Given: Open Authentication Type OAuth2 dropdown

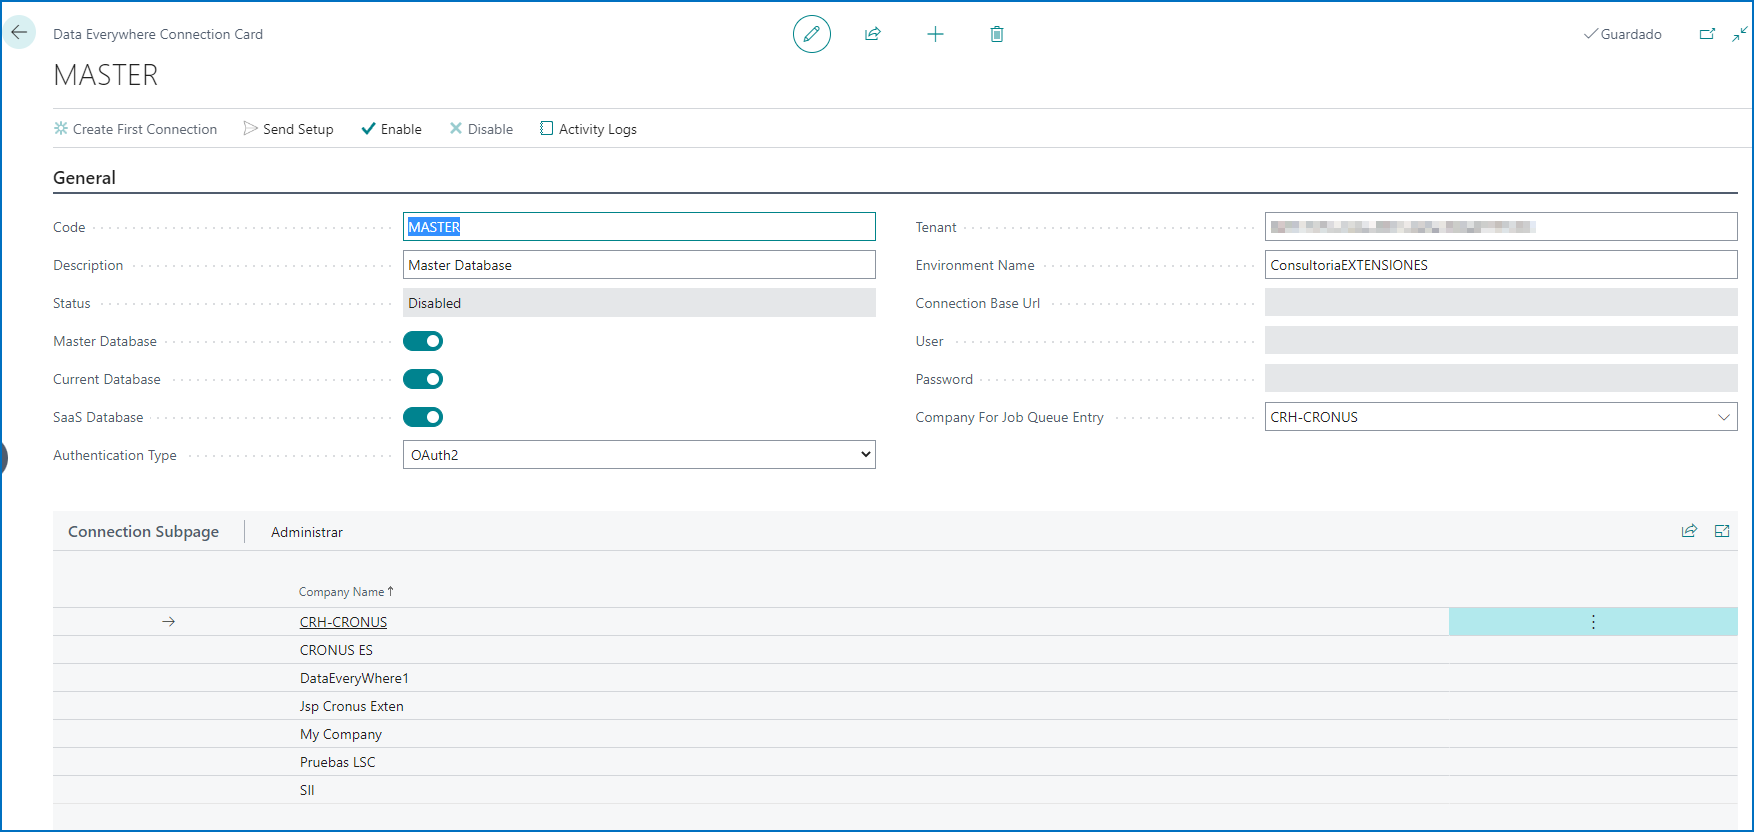Looking at the screenshot, I should (639, 455).
